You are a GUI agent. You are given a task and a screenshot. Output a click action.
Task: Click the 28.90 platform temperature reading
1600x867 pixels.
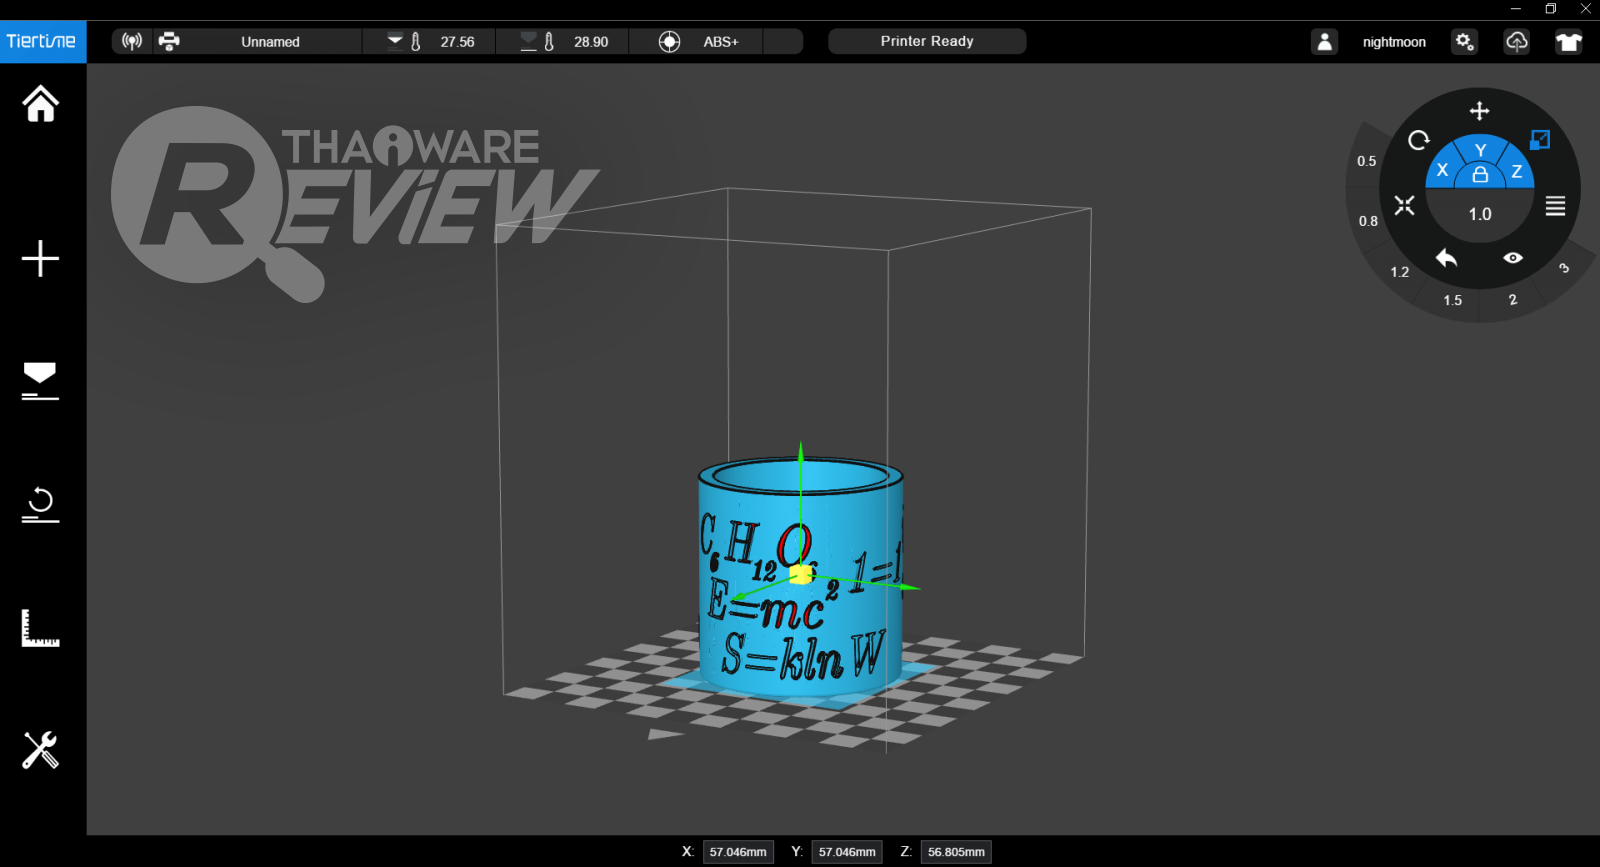(x=591, y=42)
